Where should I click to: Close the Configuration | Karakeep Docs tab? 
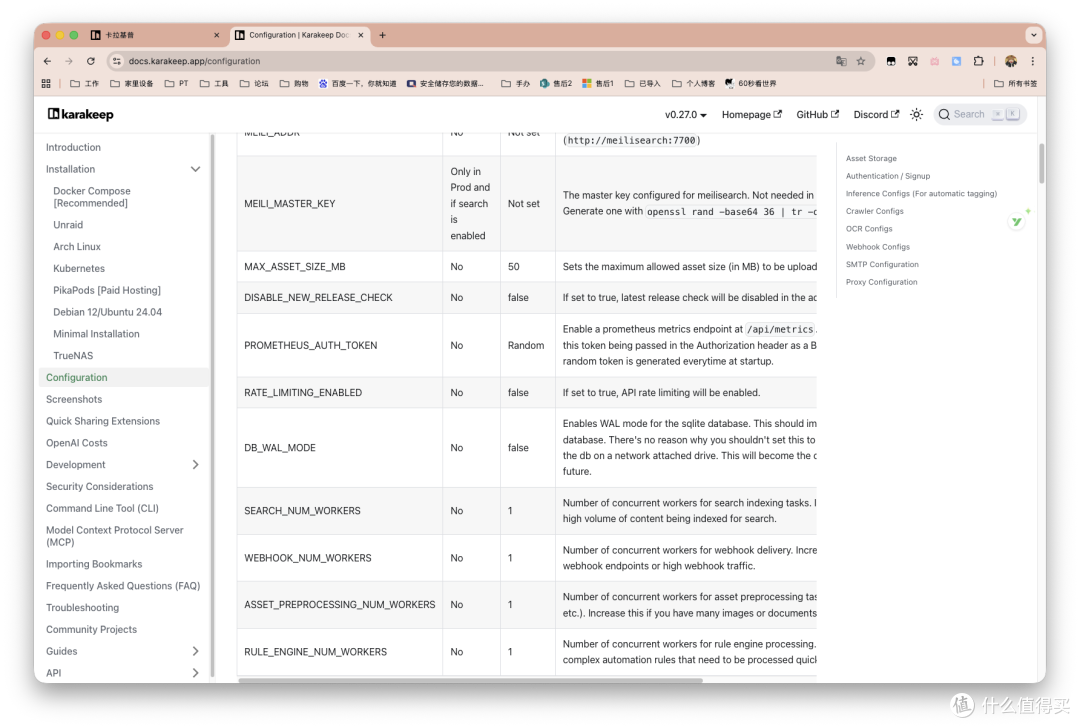pyautogui.click(x=360, y=35)
